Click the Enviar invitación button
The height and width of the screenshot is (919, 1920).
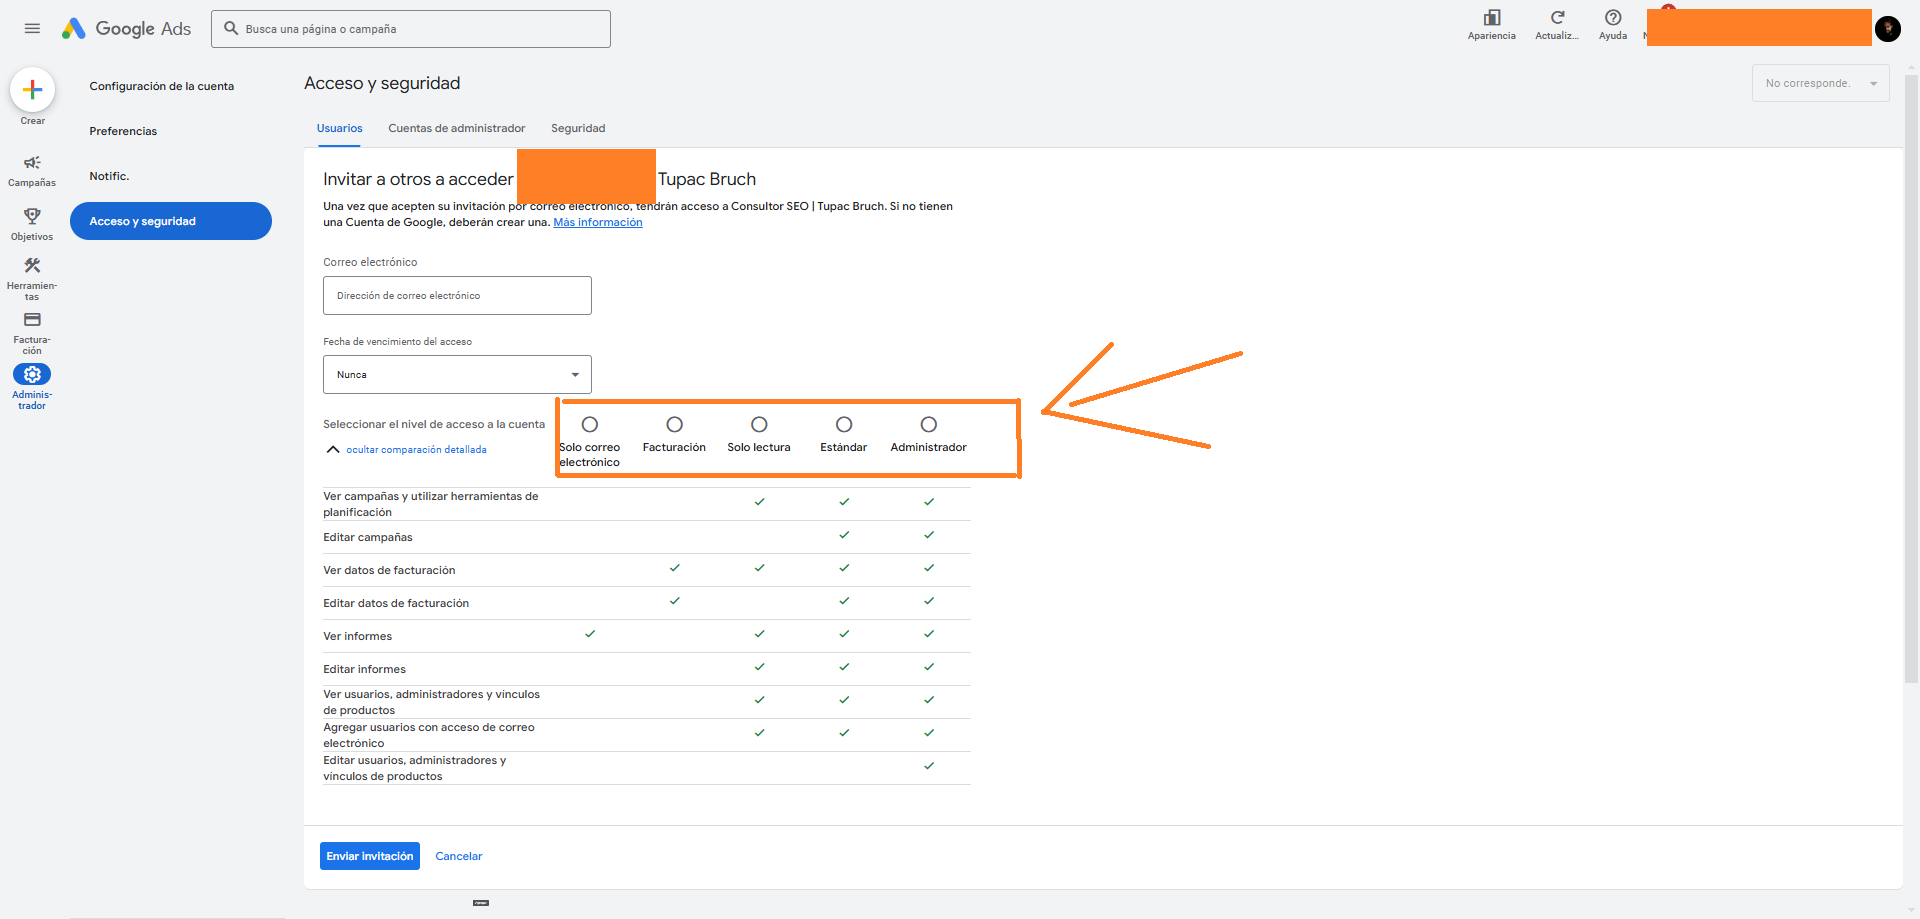(x=369, y=856)
